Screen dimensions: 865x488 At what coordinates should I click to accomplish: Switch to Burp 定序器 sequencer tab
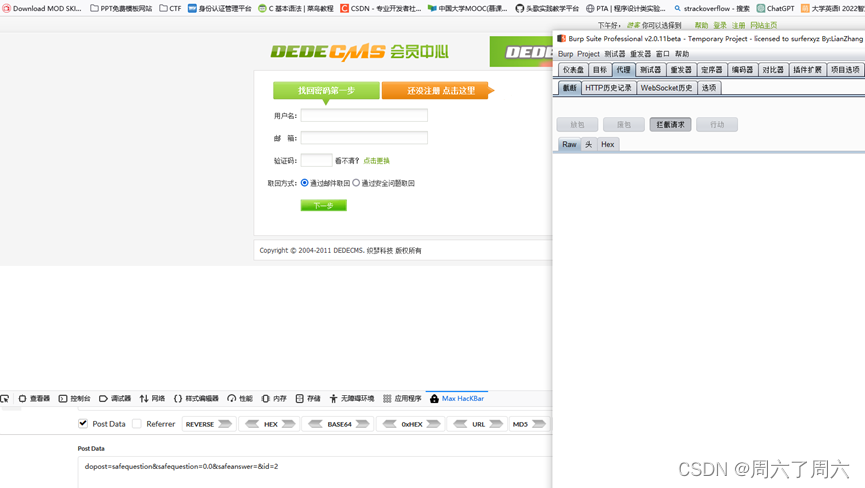[712, 69]
